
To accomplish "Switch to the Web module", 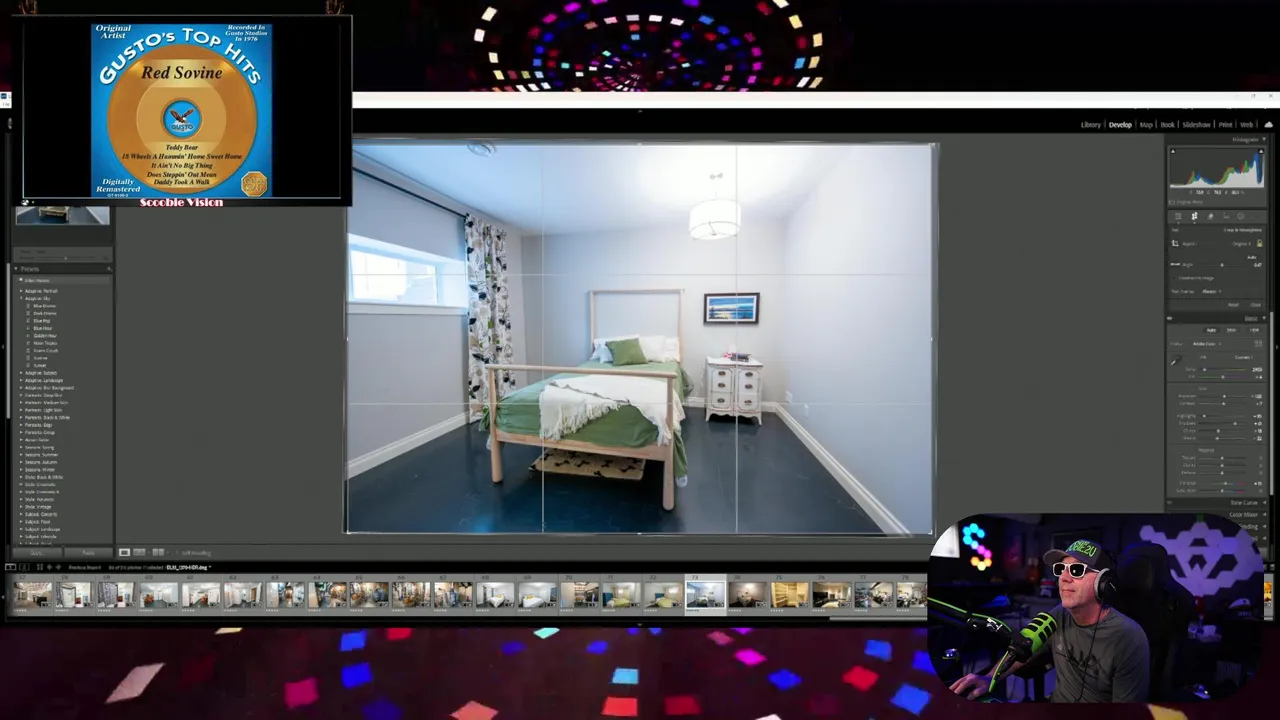I will pos(1247,125).
